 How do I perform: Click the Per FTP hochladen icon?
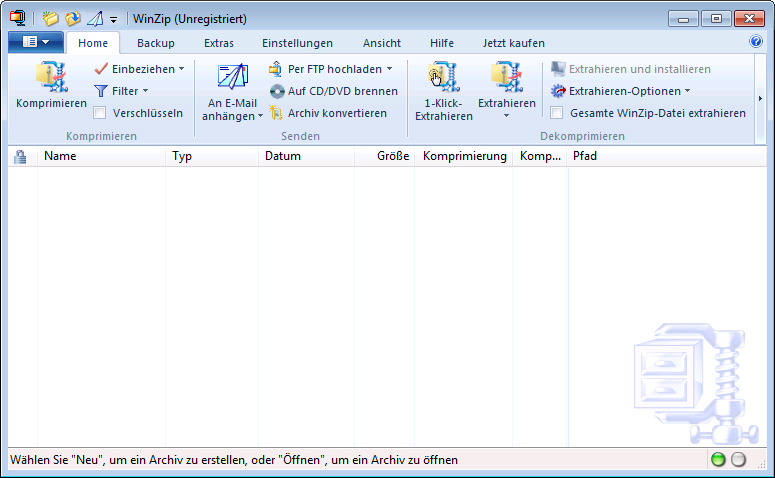coord(275,69)
